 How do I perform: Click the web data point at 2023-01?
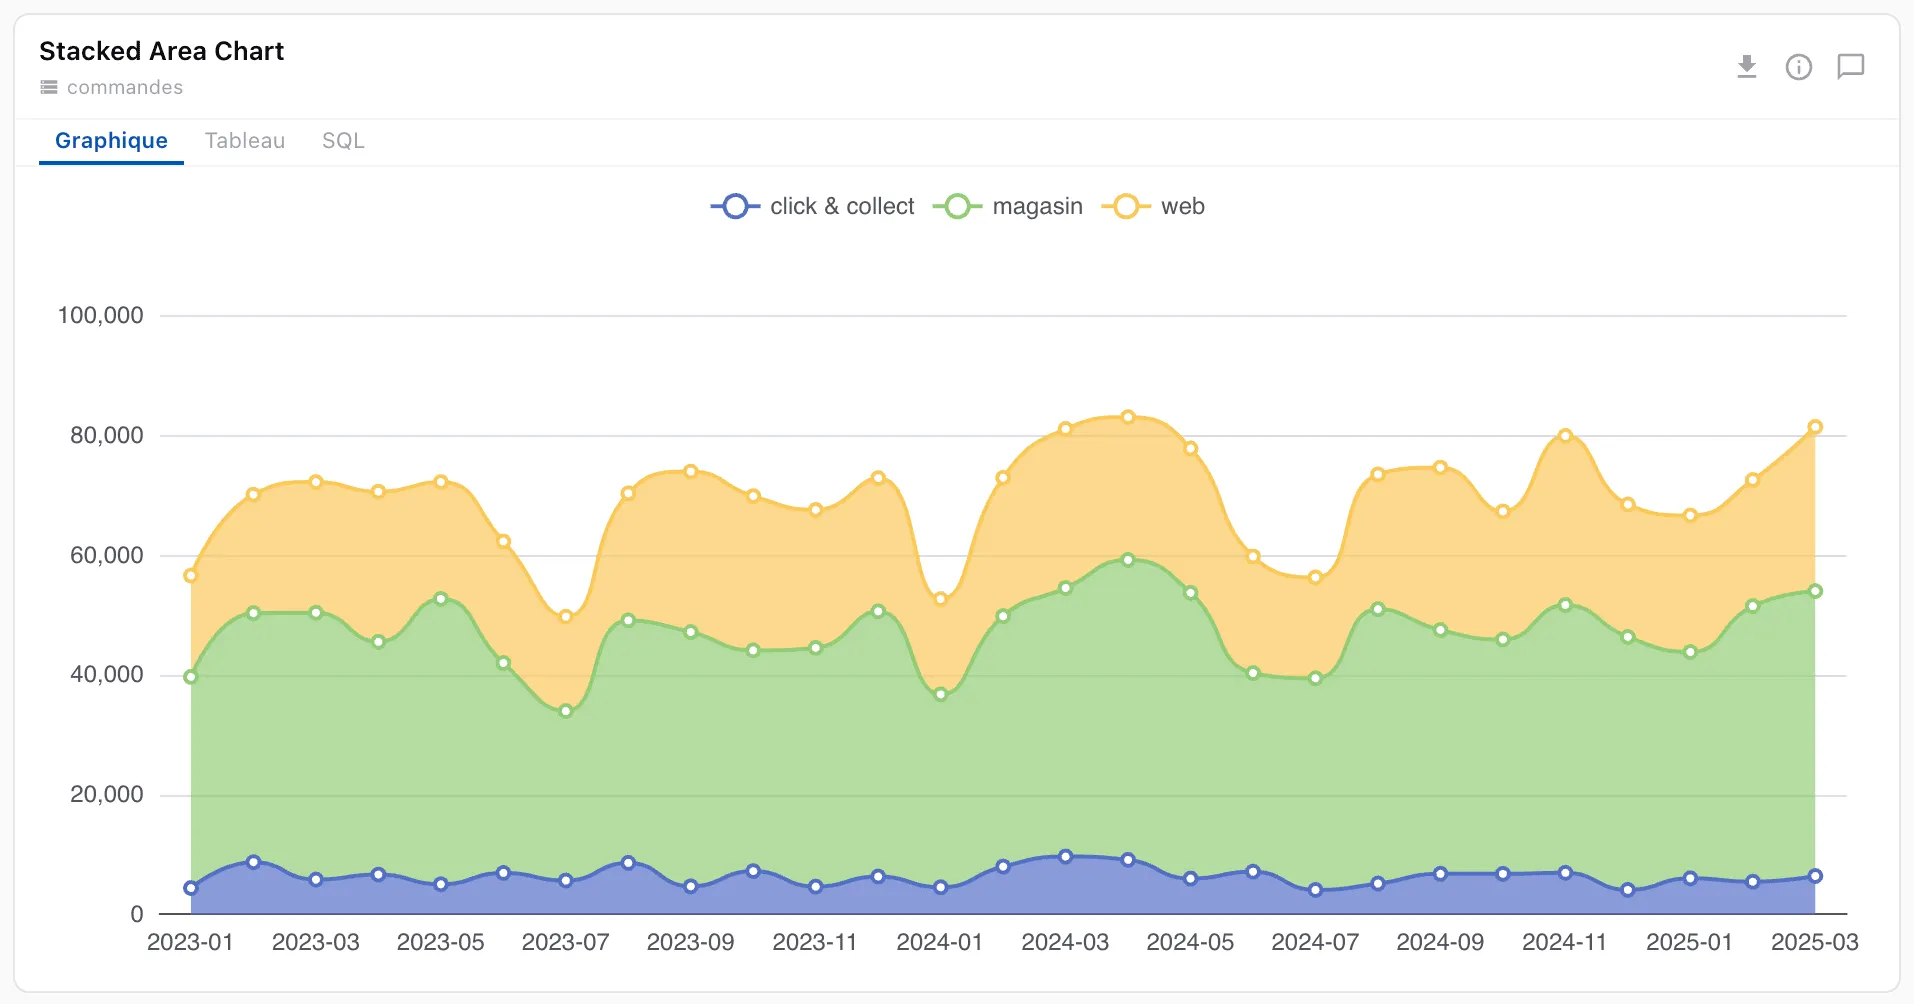click(x=191, y=576)
